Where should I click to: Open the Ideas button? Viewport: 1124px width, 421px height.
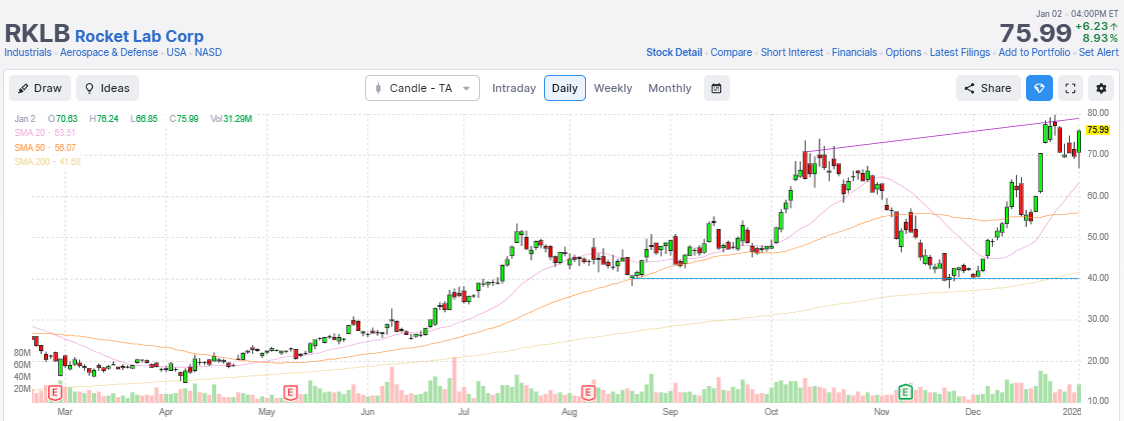coord(108,88)
